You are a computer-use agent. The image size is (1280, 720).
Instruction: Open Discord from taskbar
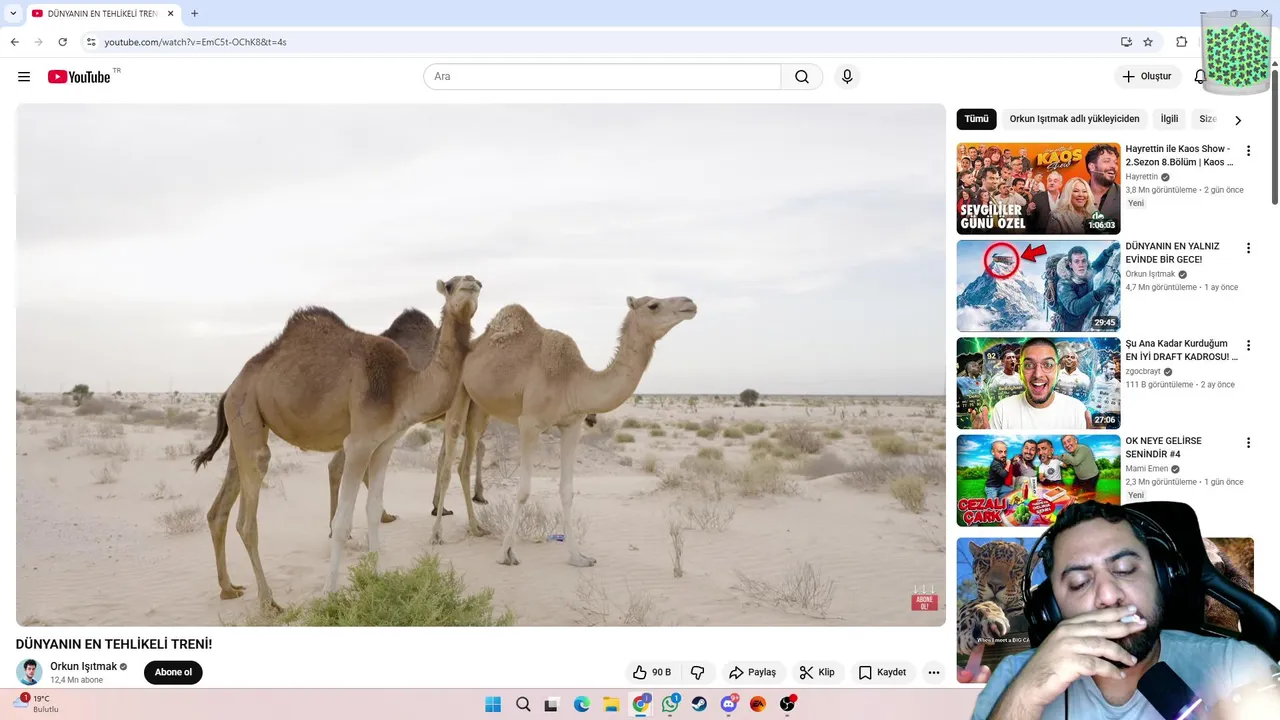[x=729, y=704]
